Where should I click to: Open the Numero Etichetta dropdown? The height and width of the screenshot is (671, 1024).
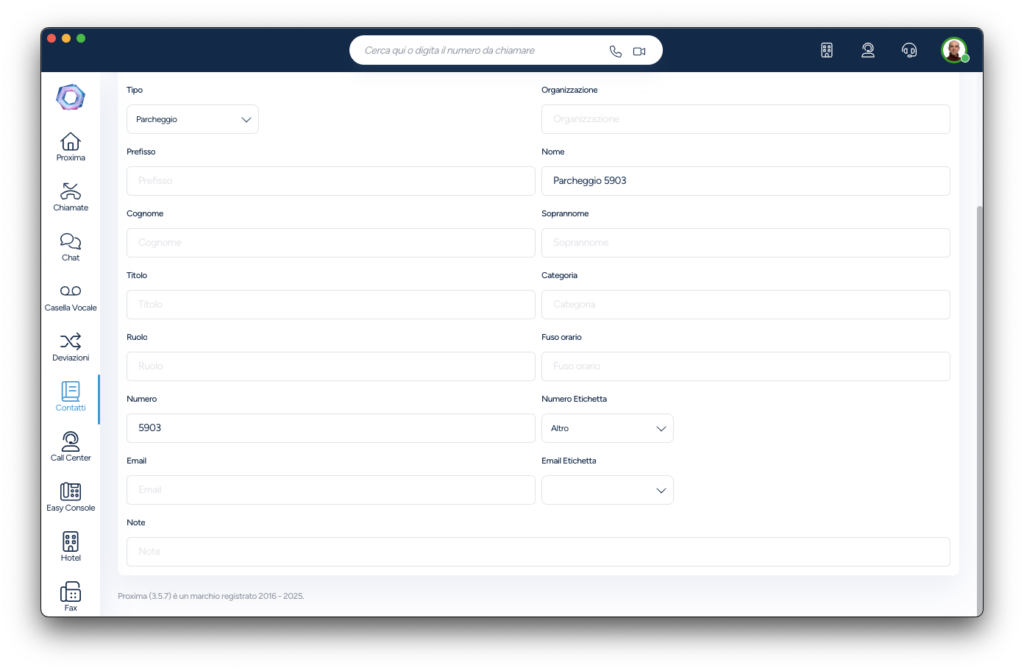click(607, 428)
